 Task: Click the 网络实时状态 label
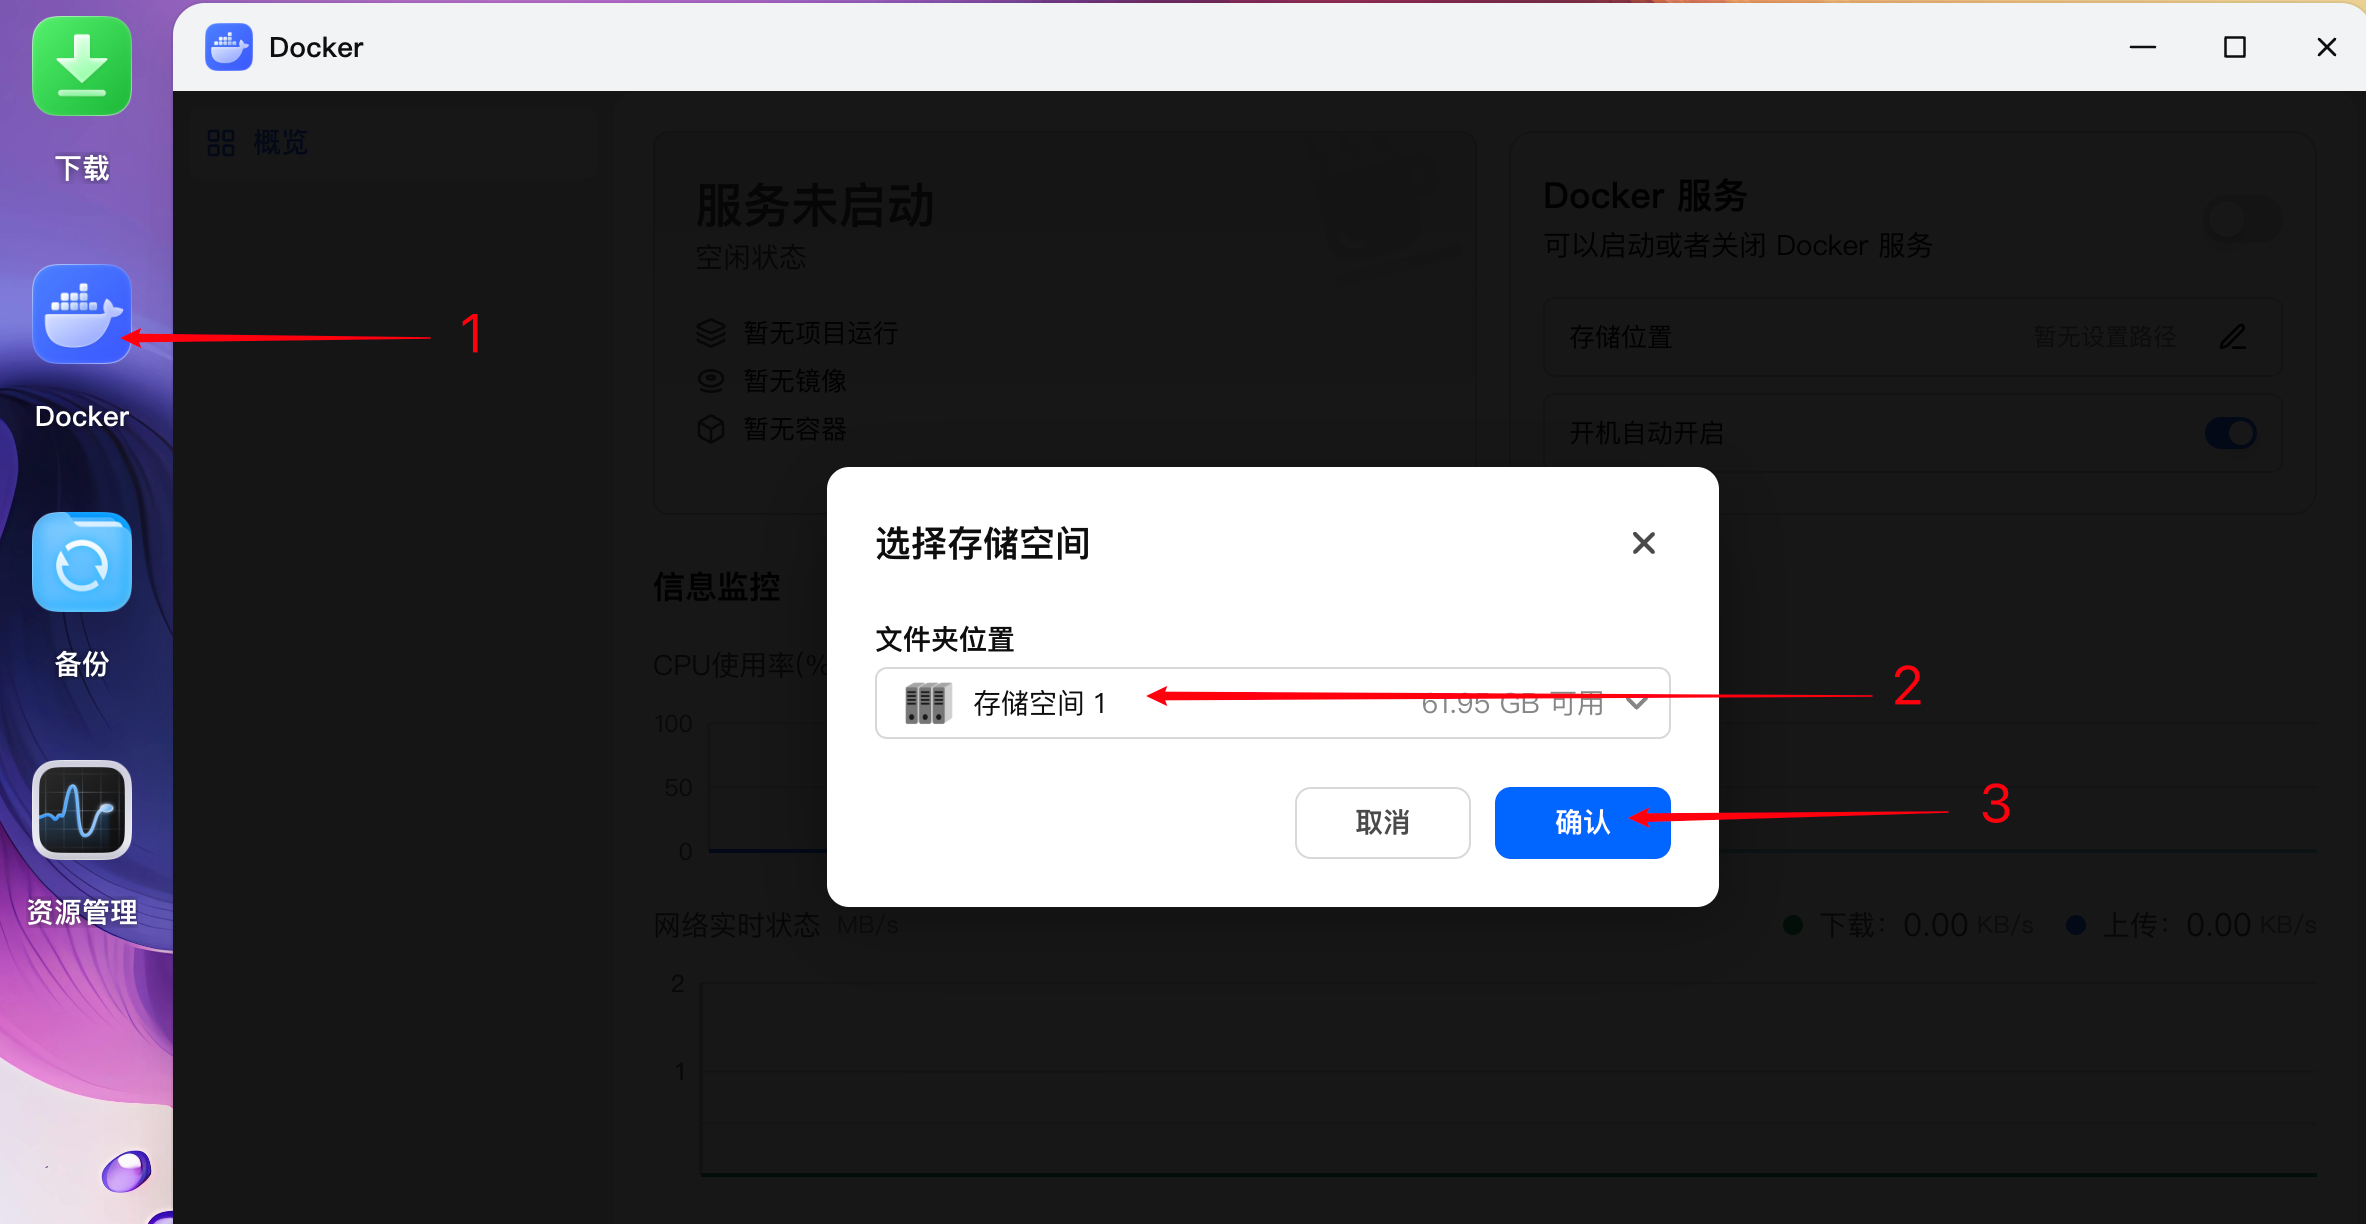click(737, 925)
